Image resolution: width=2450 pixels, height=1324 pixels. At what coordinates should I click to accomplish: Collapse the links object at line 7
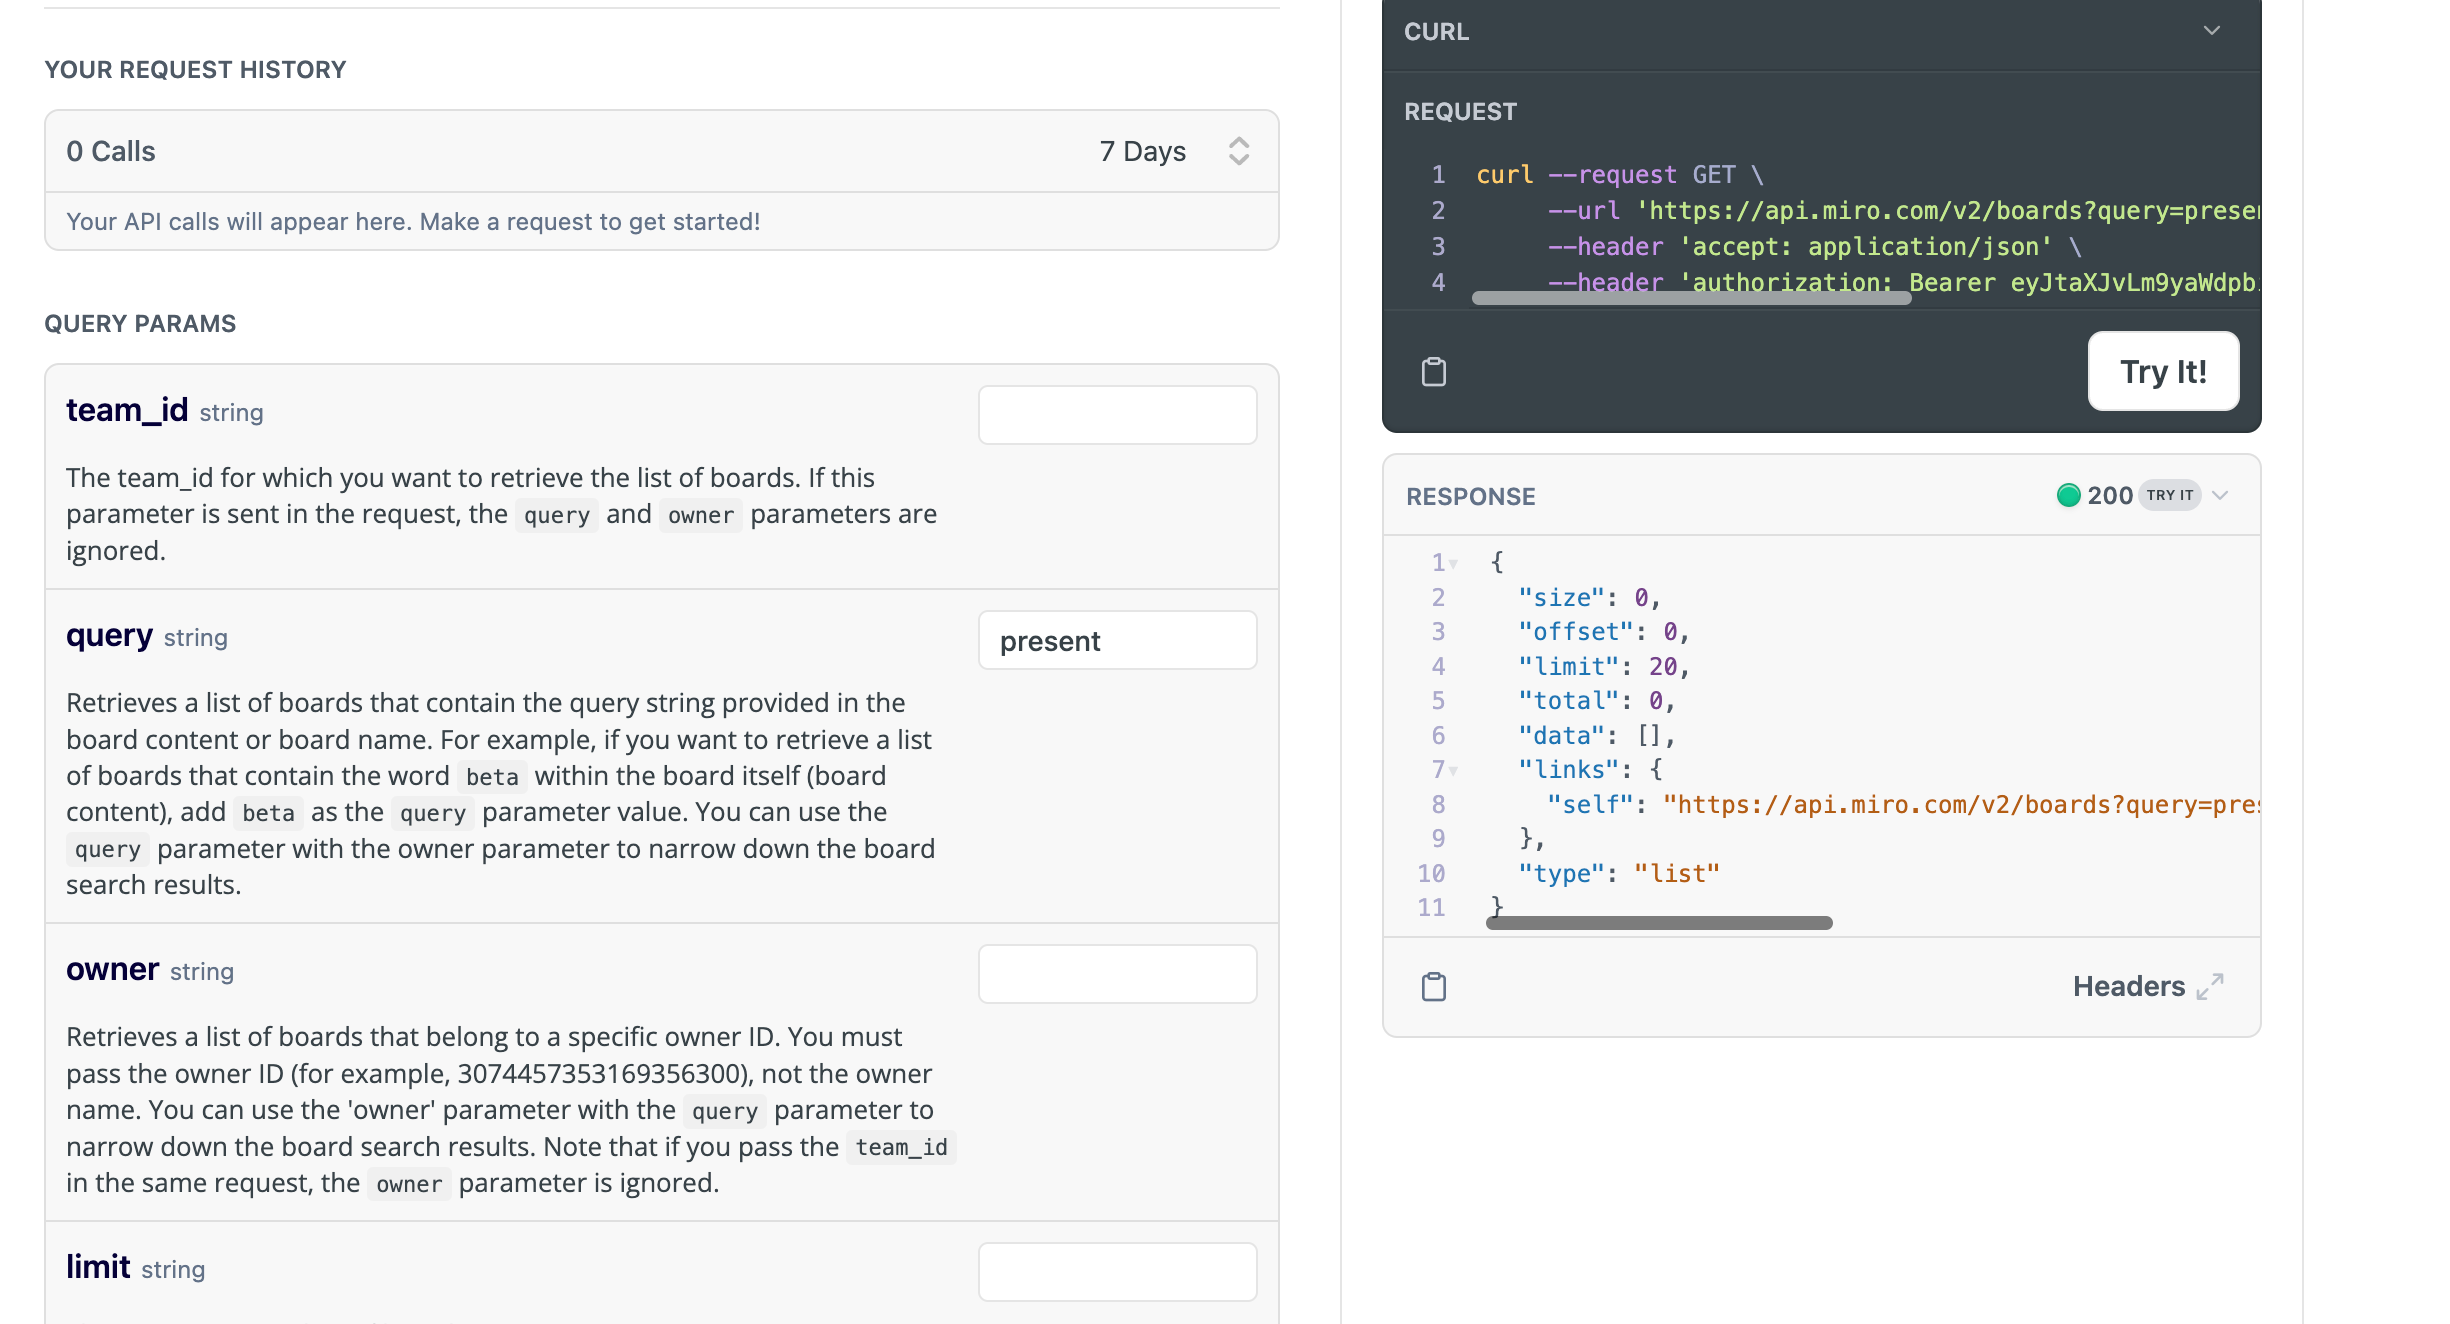pos(1453,770)
